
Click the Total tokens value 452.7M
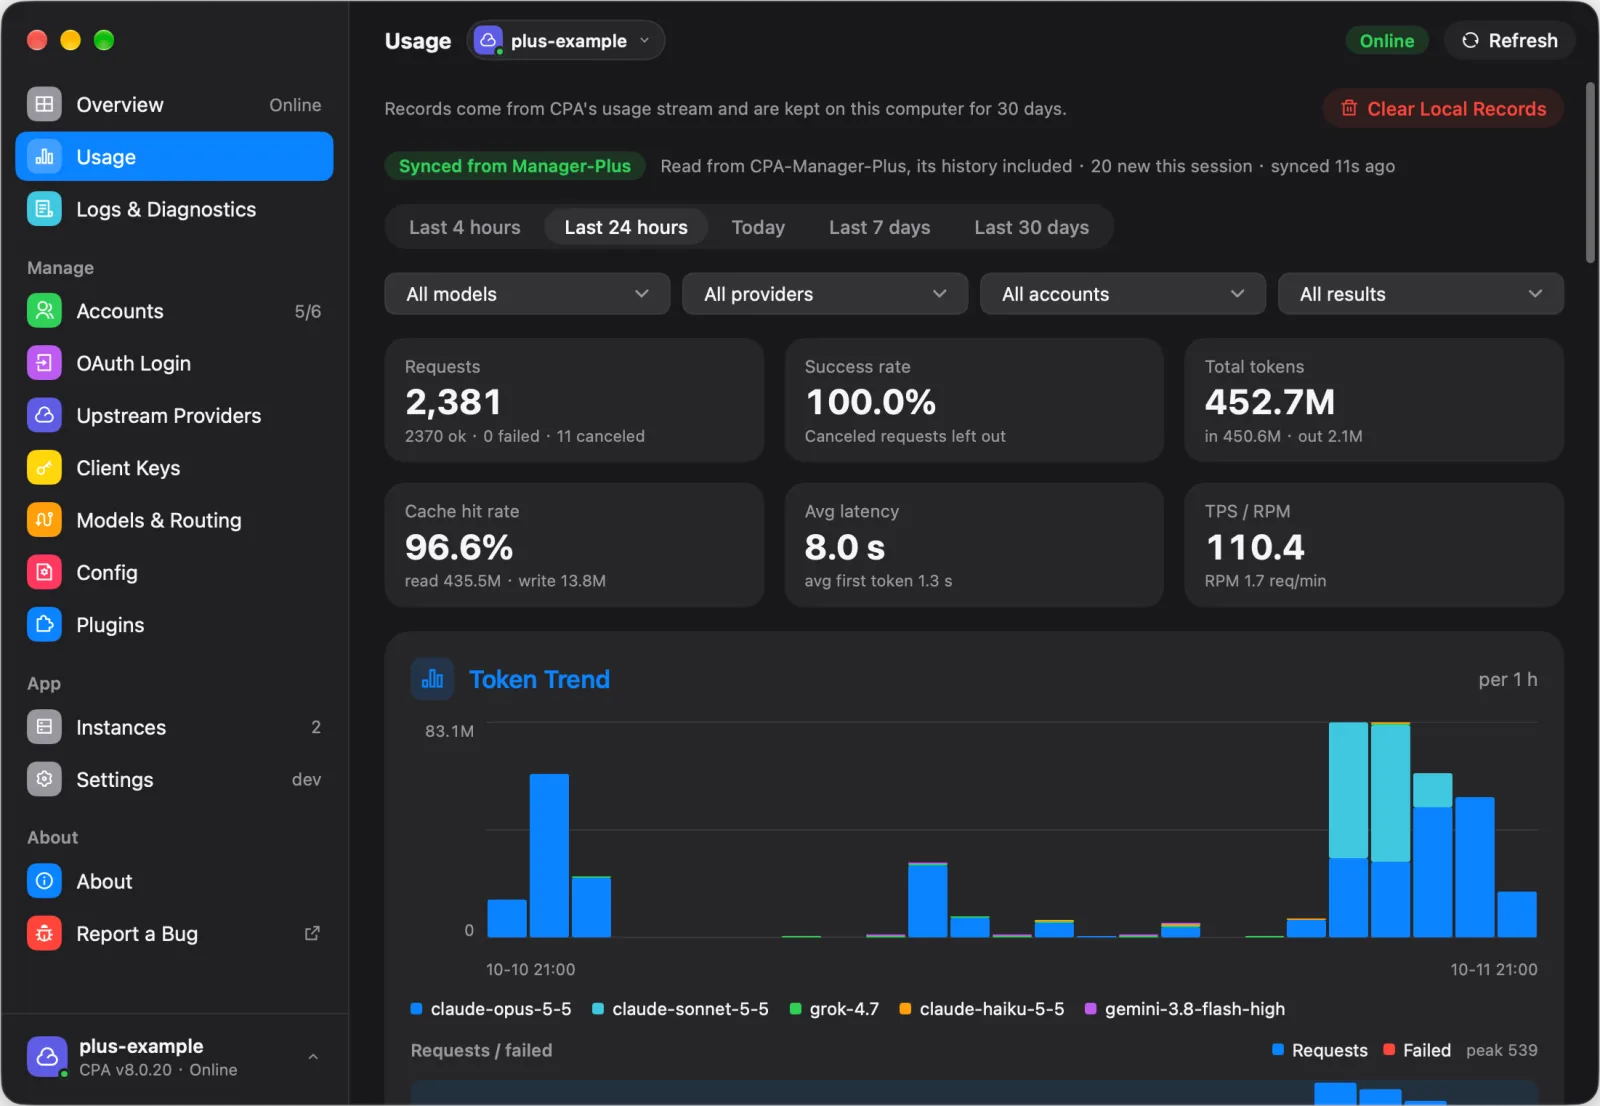tap(1270, 402)
